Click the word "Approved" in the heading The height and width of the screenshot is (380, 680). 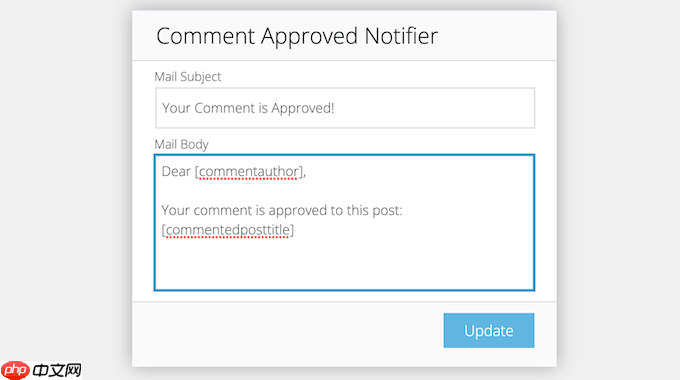click(x=310, y=37)
